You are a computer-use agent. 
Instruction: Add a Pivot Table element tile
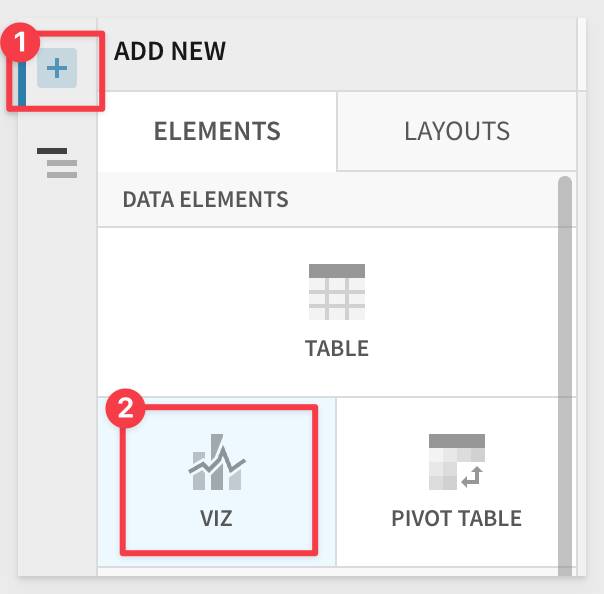pyautogui.click(x=456, y=481)
